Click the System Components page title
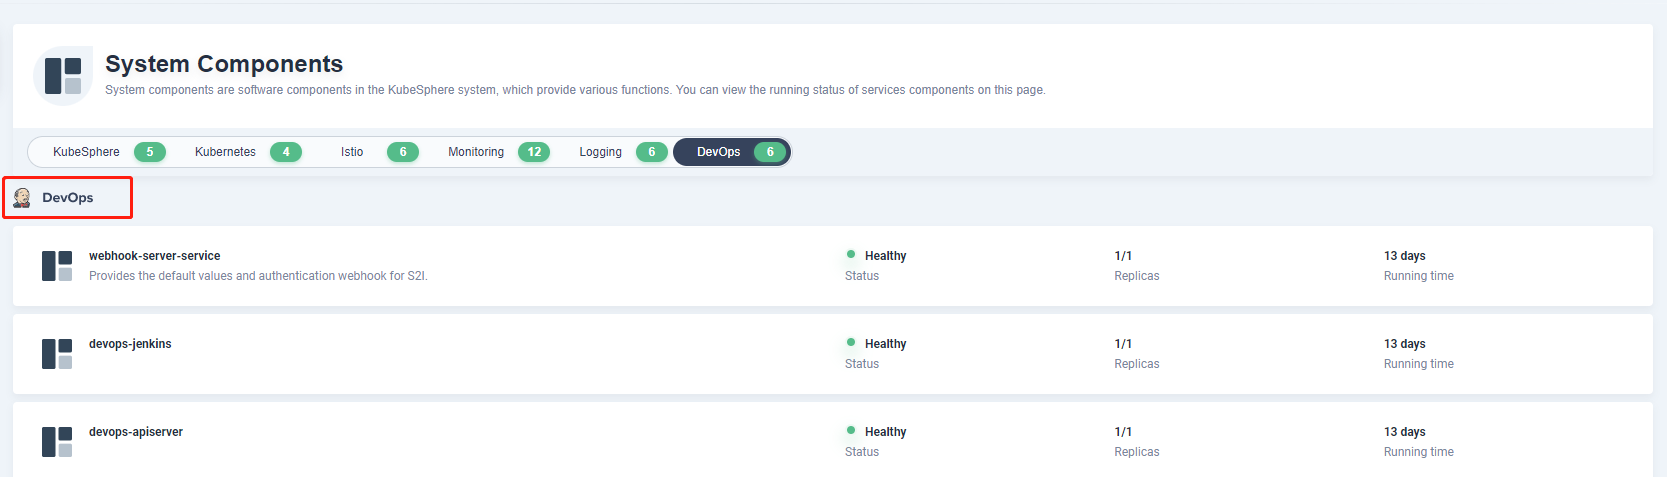The width and height of the screenshot is (1667, 477). pos(224,64)
